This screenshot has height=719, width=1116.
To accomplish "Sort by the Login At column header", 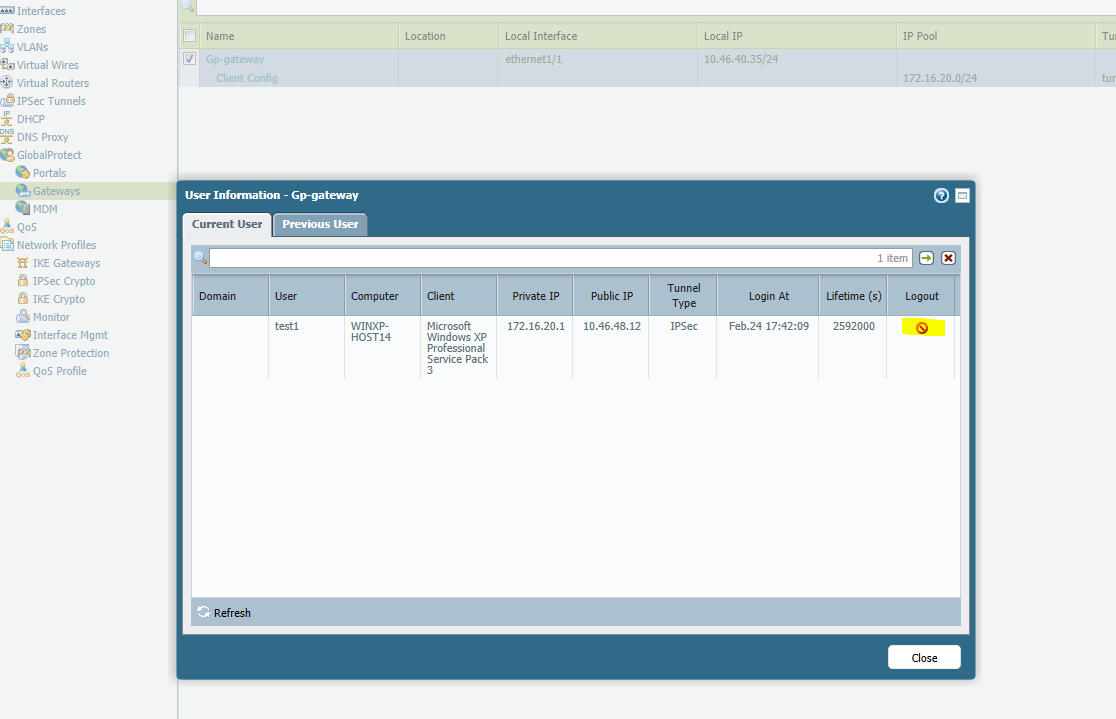I will [768, 296].
